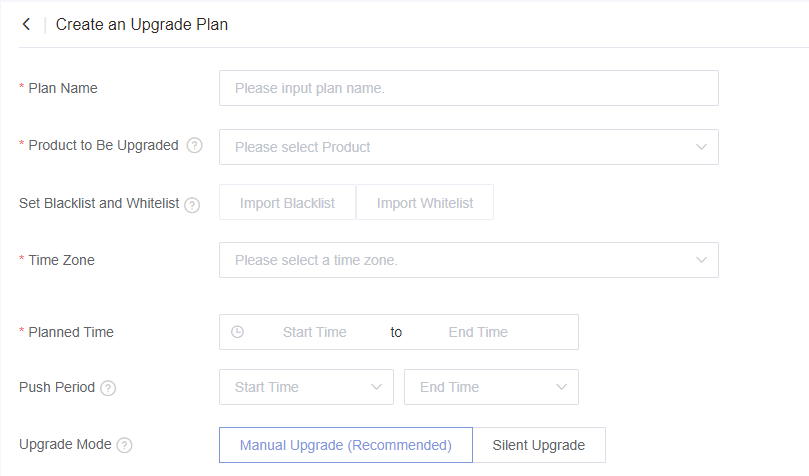Select Manual Upgrade (Recommended) mode
Viewport: 809px width, 476px height.
tap(346, 445)
